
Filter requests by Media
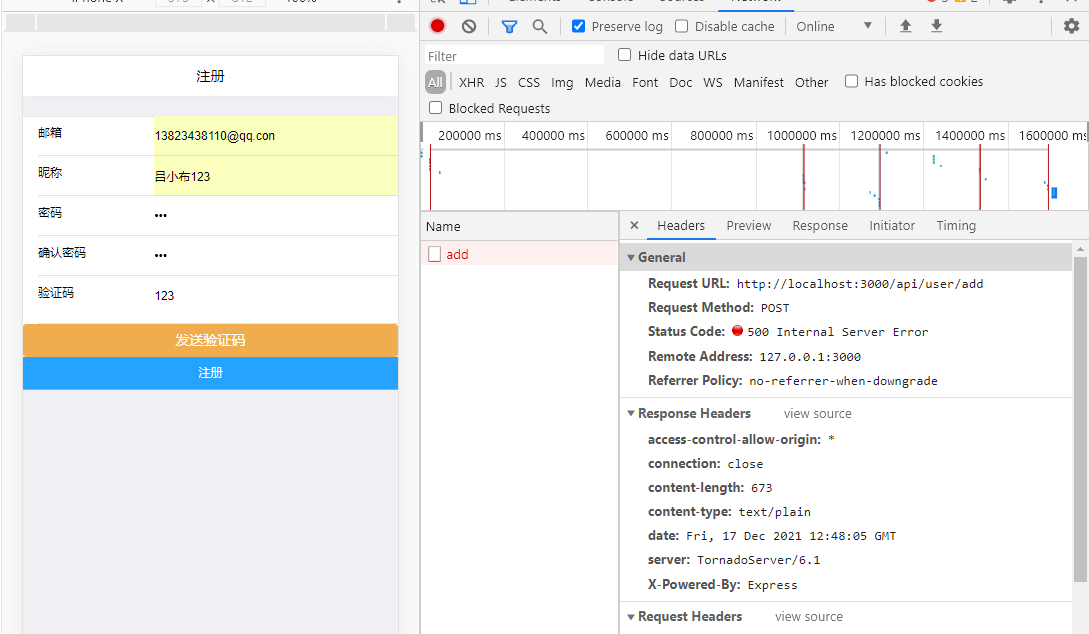point(603,83)
